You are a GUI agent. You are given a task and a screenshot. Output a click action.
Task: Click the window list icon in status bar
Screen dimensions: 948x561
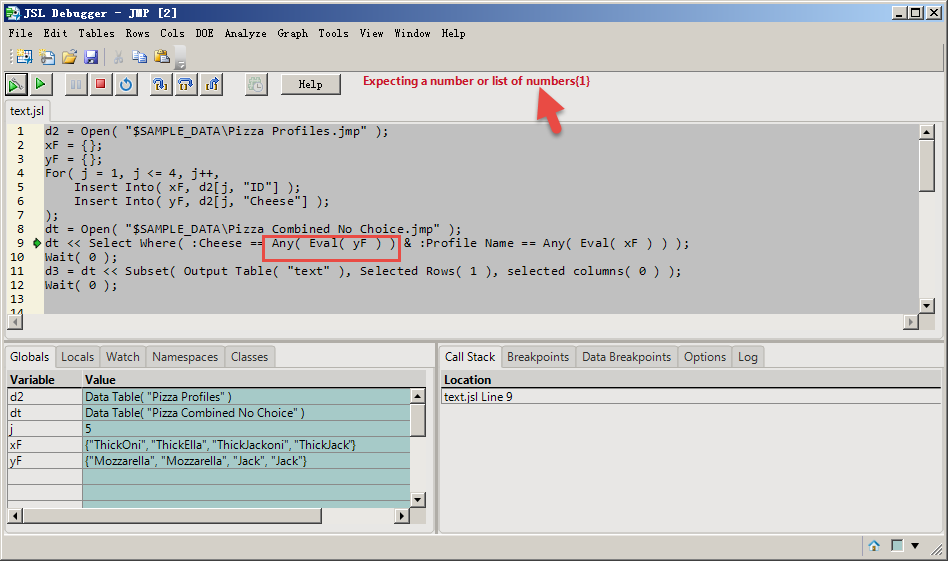(897, 546)
